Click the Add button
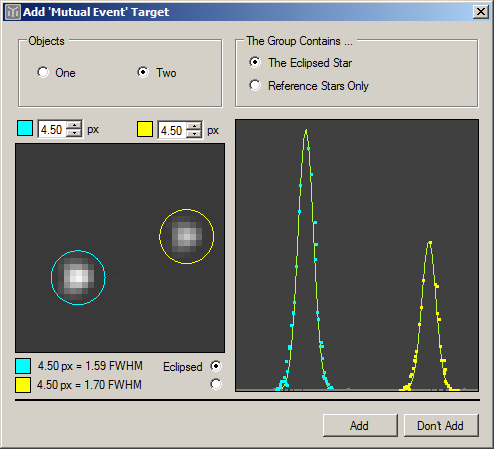Viewport: 494px width, 449px height. (360, 425)
